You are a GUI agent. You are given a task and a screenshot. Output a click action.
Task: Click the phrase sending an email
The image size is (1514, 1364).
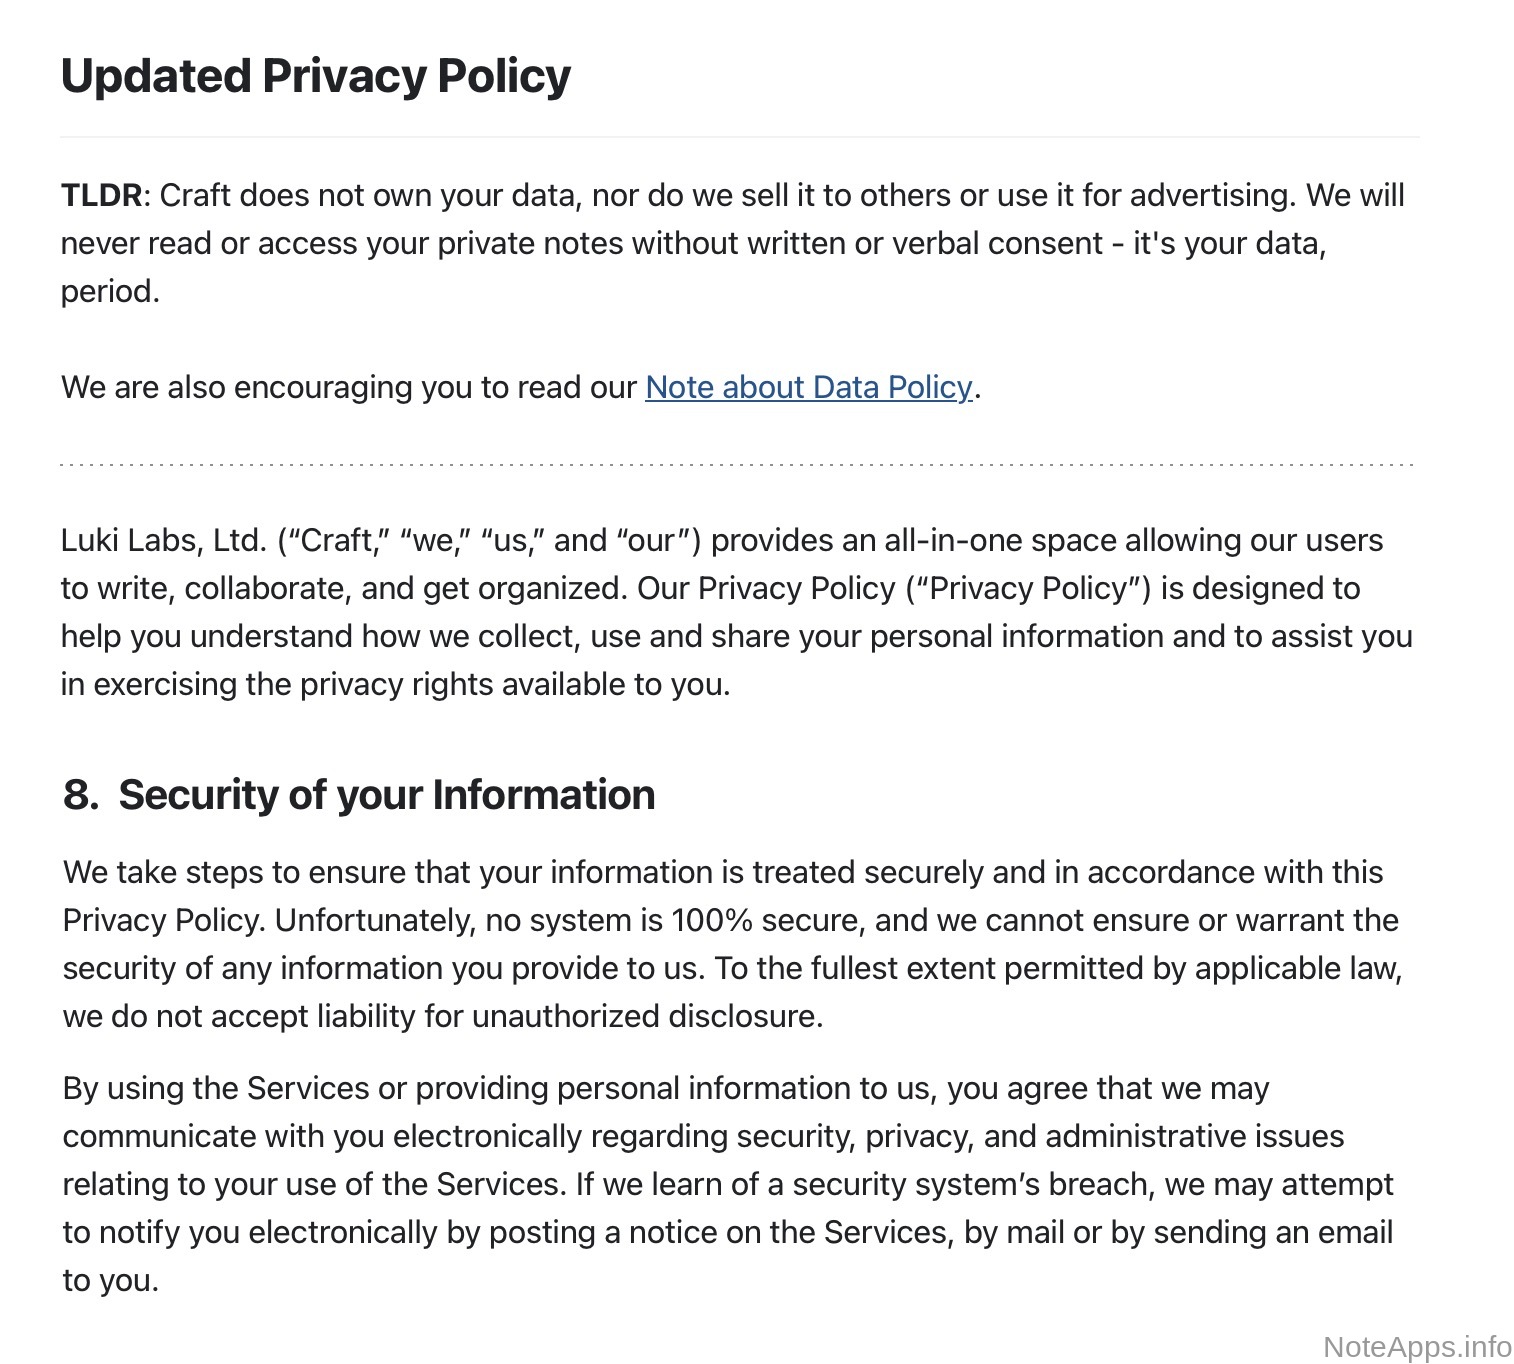(x=1272, y=1232)
